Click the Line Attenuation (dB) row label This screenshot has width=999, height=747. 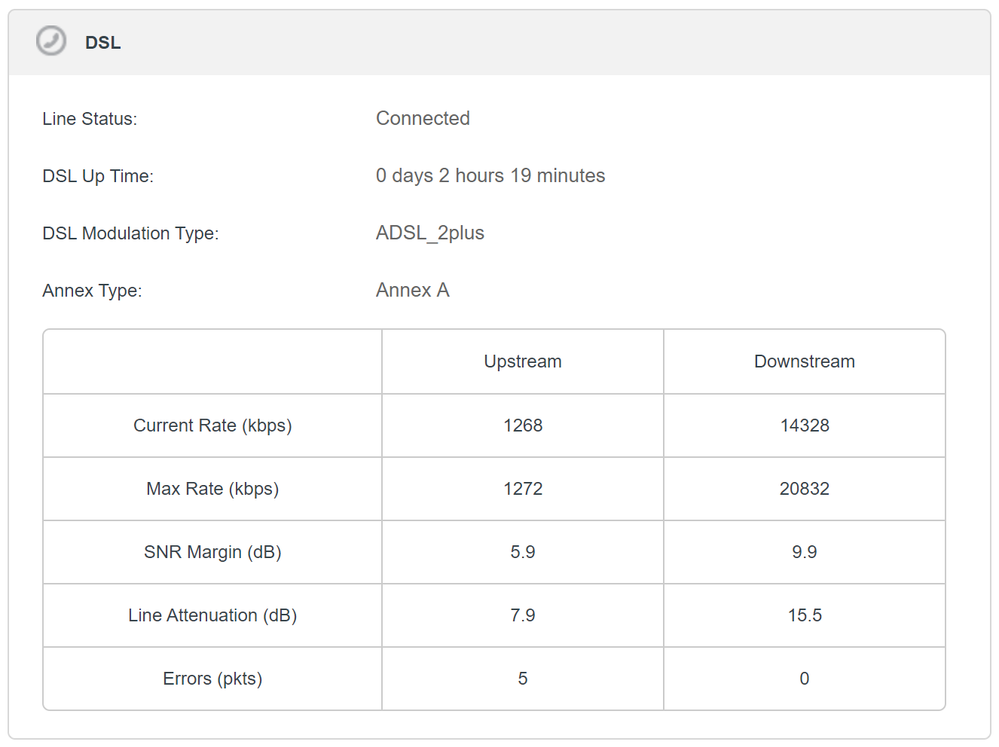coord(212,615)
